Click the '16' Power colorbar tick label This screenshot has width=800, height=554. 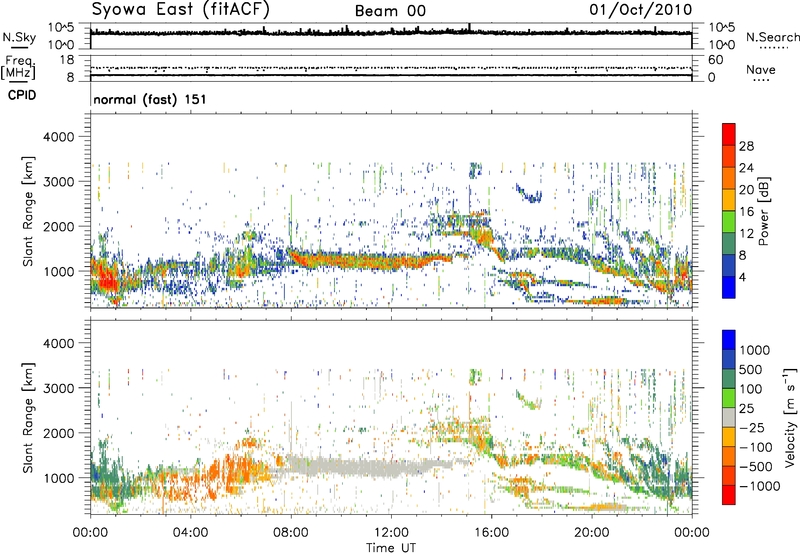746,212
